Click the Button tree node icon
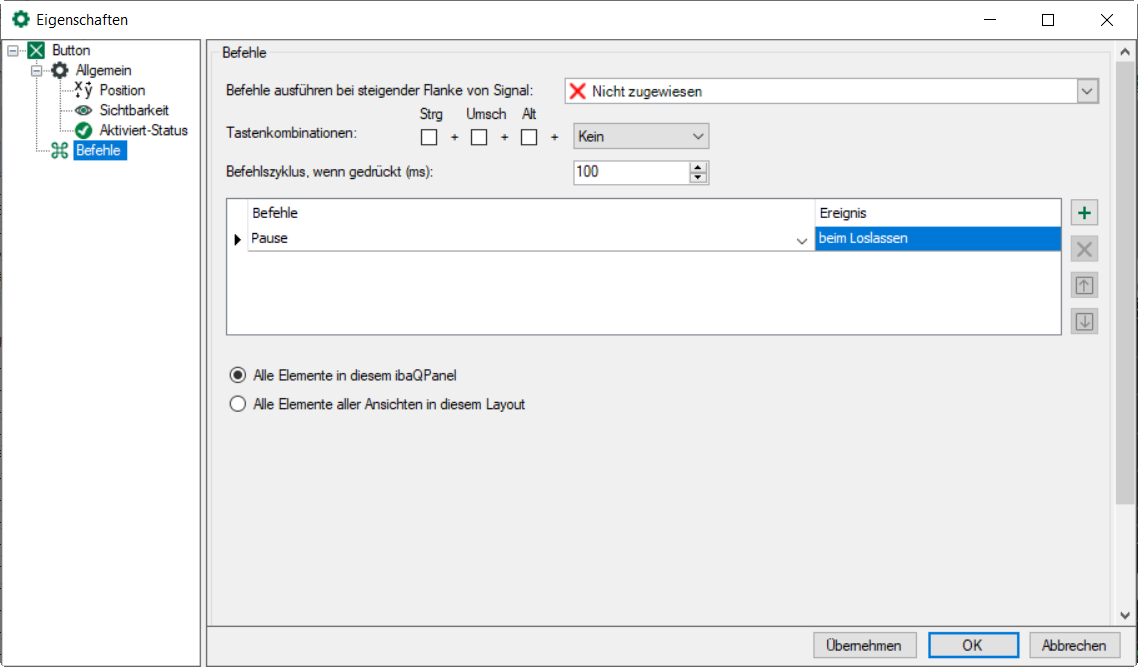The image size is (1138, 667). pos(36,50)
